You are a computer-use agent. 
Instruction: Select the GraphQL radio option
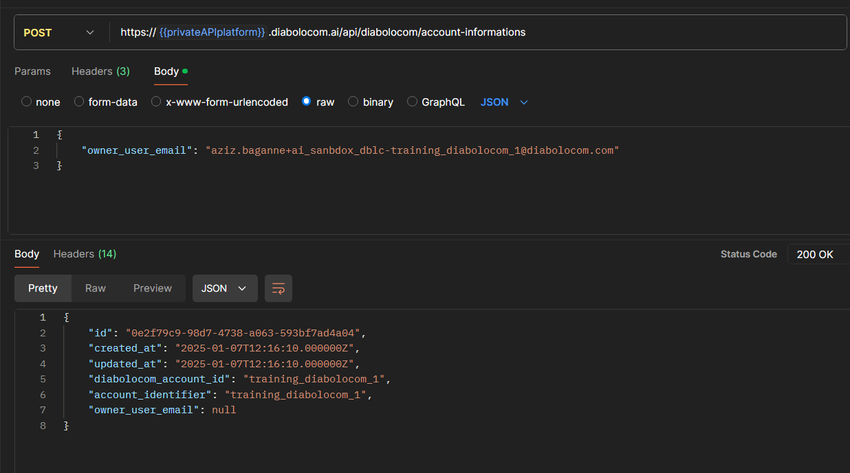point(413,102)
